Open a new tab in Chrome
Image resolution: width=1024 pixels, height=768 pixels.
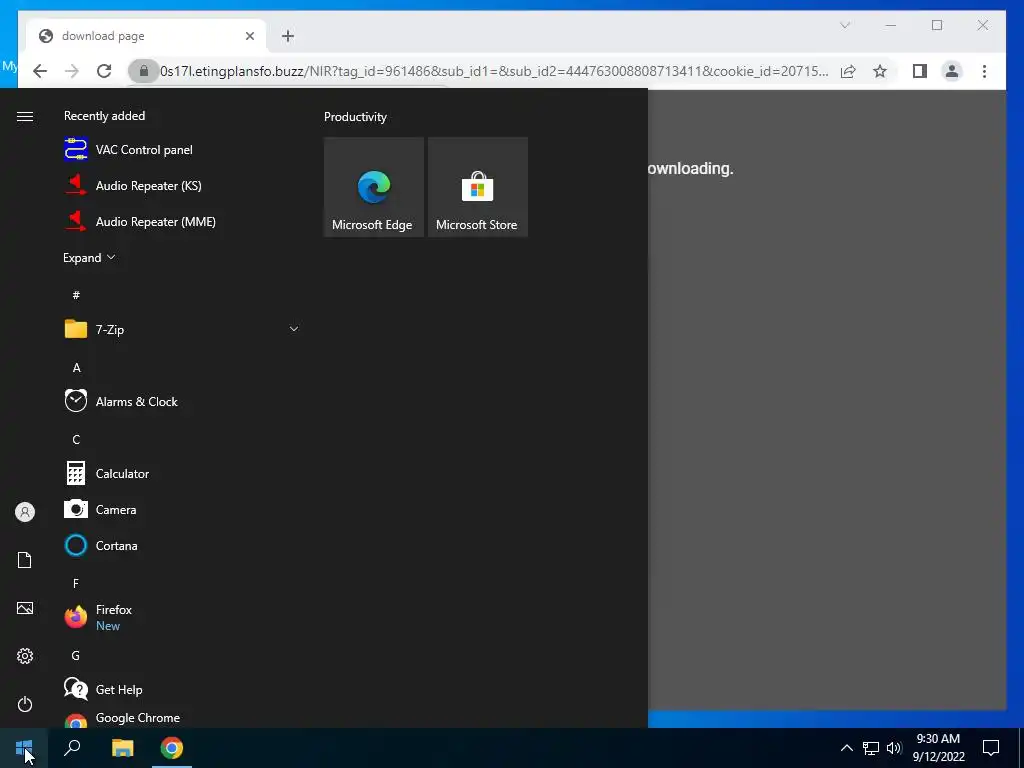click(288, 36)
